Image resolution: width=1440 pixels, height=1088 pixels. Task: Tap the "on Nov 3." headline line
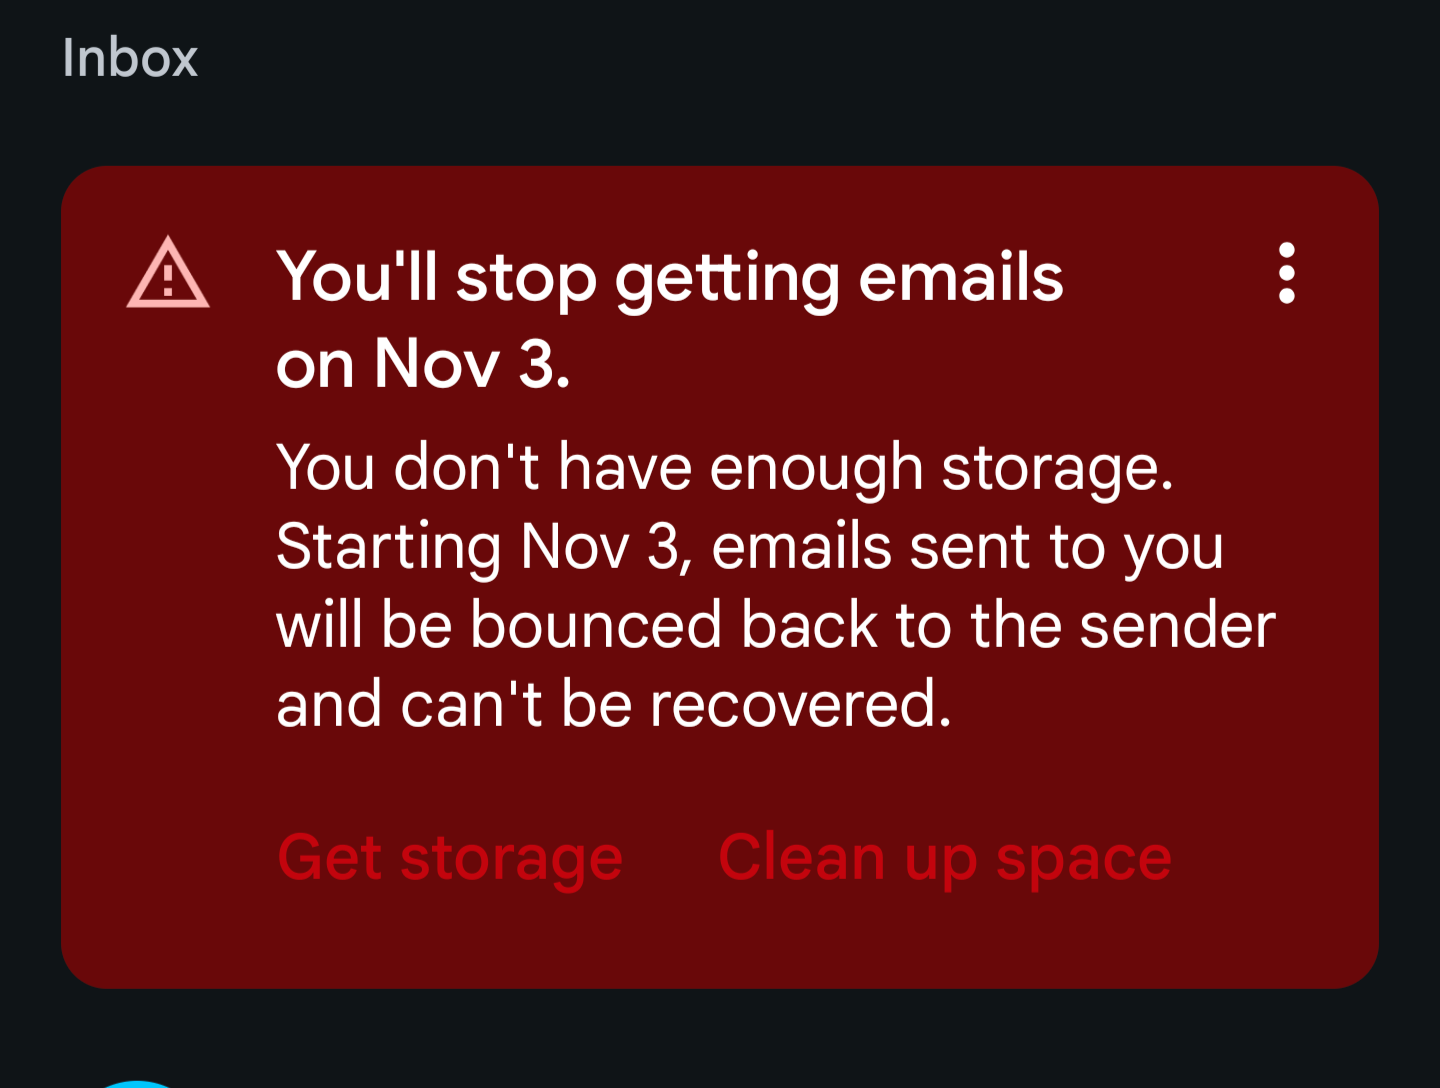423,364
